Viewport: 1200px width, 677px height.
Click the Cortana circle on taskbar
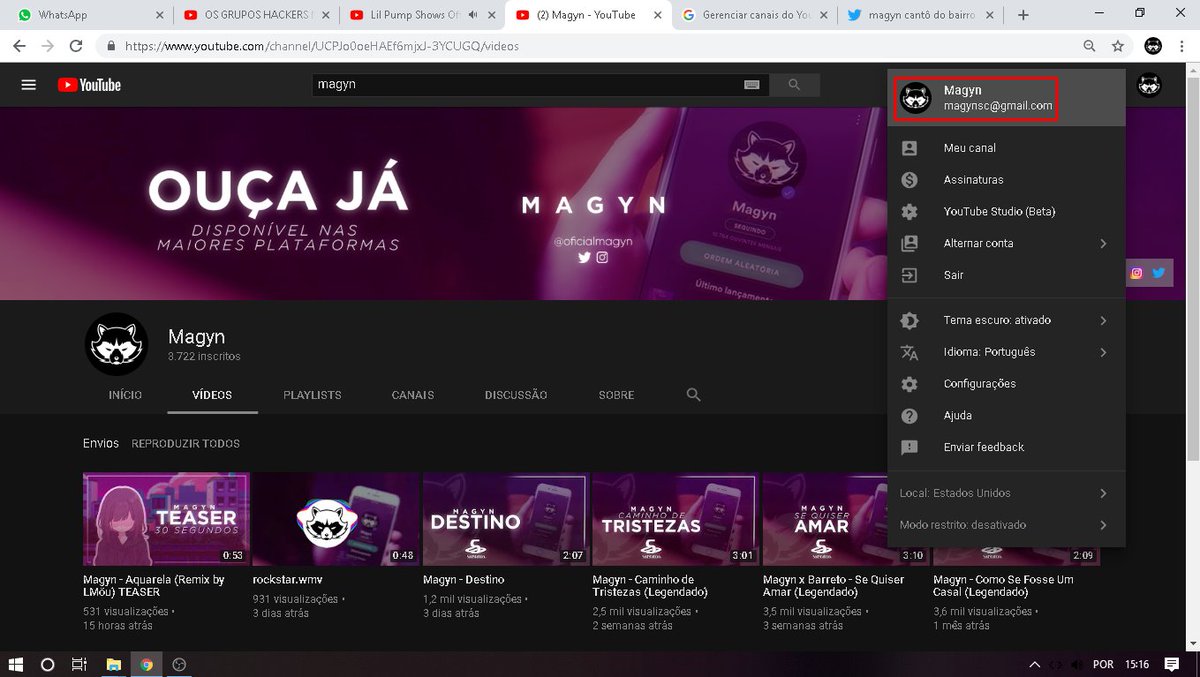click(x=47, y=664)
